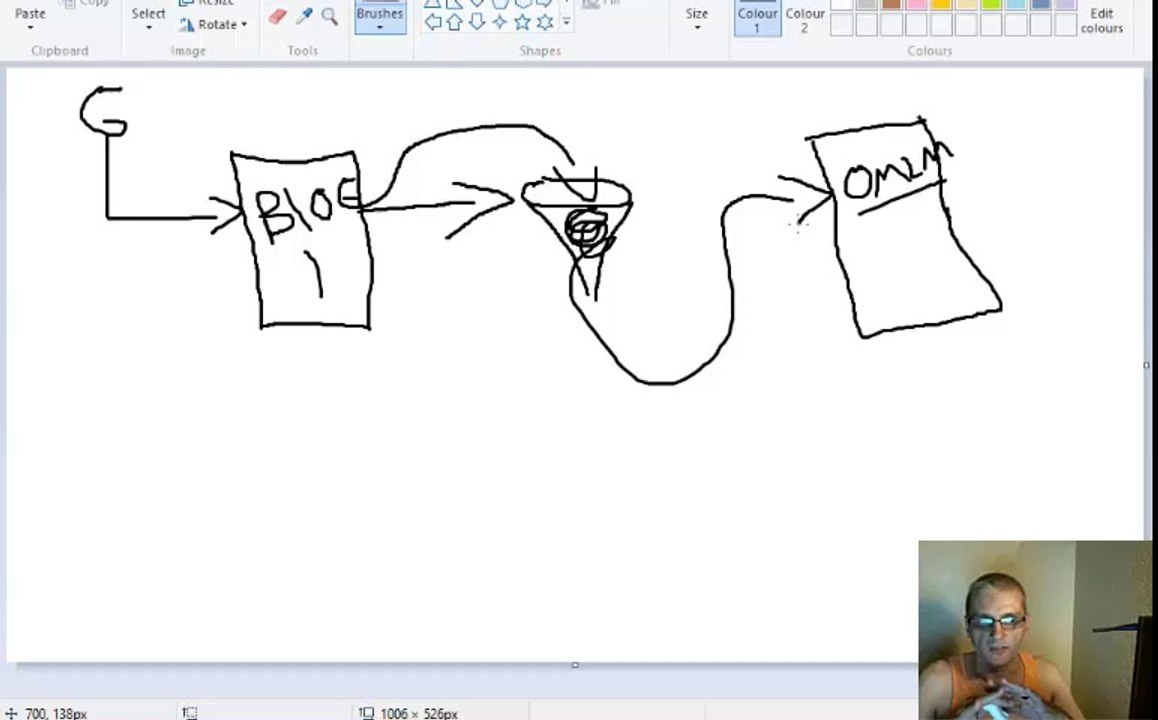Pick the lime green colour swatch
The image size is (1158, 720).
[991, 4]
